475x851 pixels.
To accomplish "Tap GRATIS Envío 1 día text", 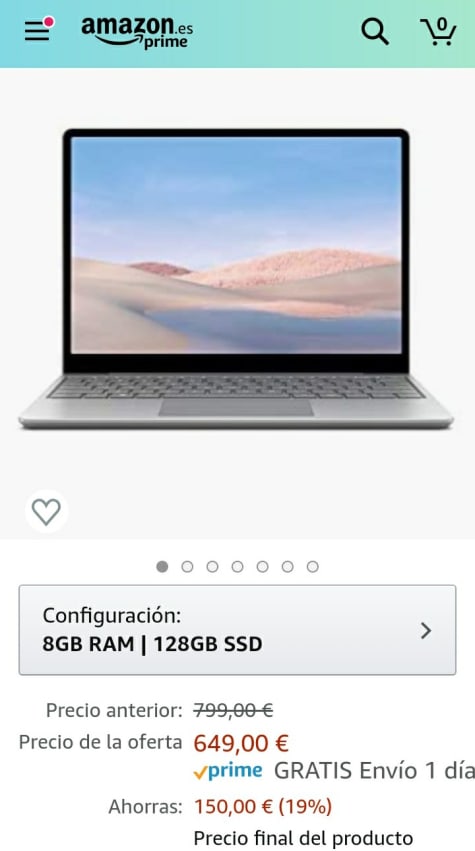I will (374, 771).
